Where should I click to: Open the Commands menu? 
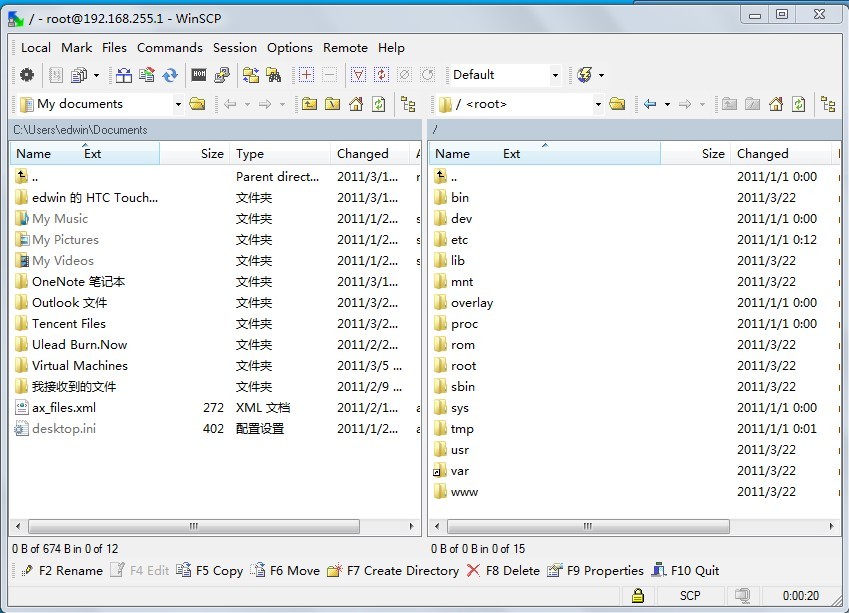pos(169,48)
